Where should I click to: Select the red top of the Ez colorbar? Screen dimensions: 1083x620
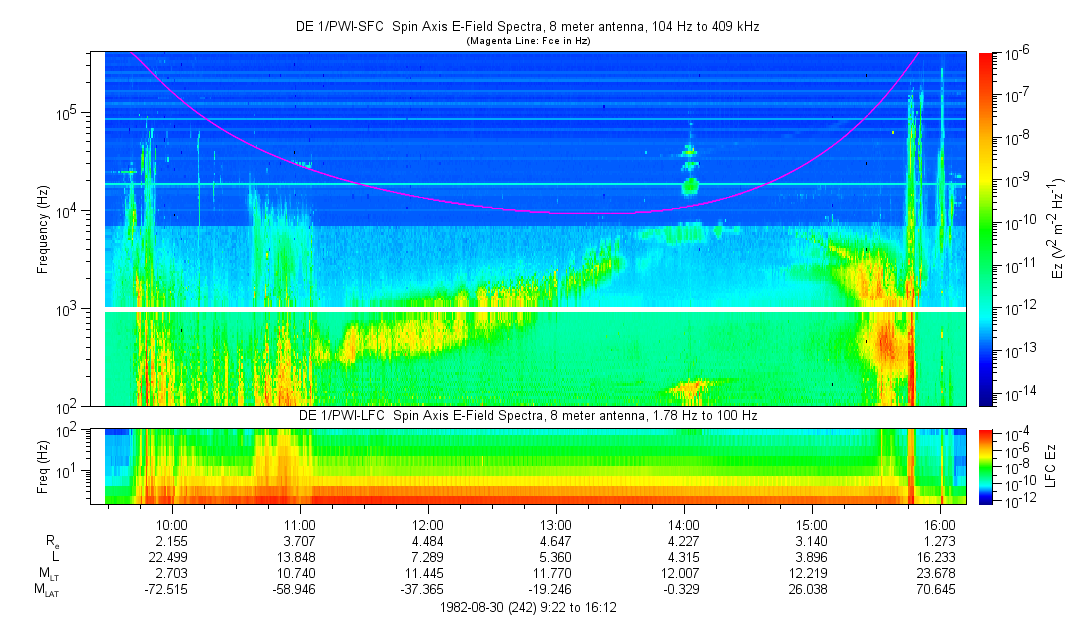pos(987,58)
